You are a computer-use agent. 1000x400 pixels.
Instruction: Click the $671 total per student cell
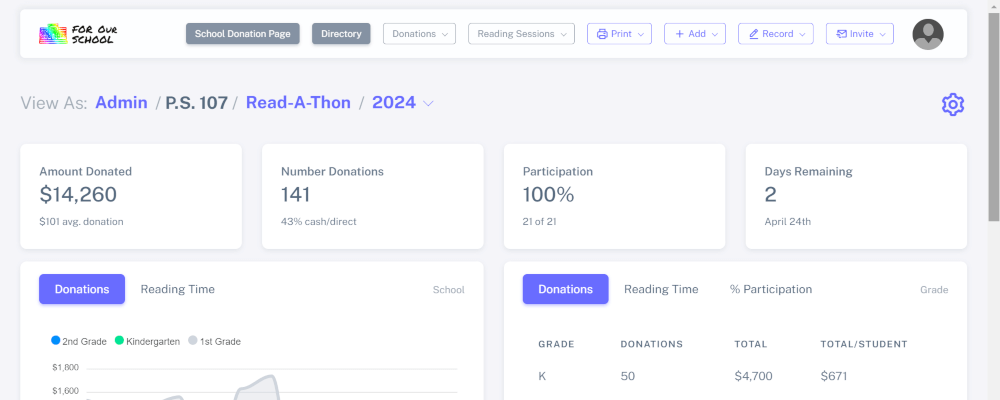834,376
